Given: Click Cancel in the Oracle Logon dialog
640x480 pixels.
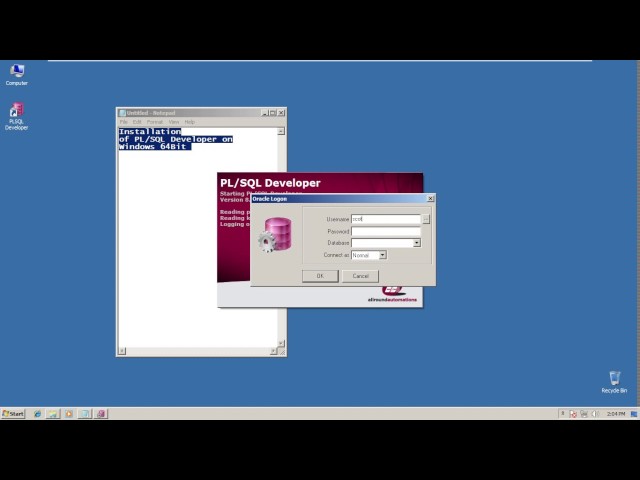Looking at the screenshot, I should click(x=360, y=276).
